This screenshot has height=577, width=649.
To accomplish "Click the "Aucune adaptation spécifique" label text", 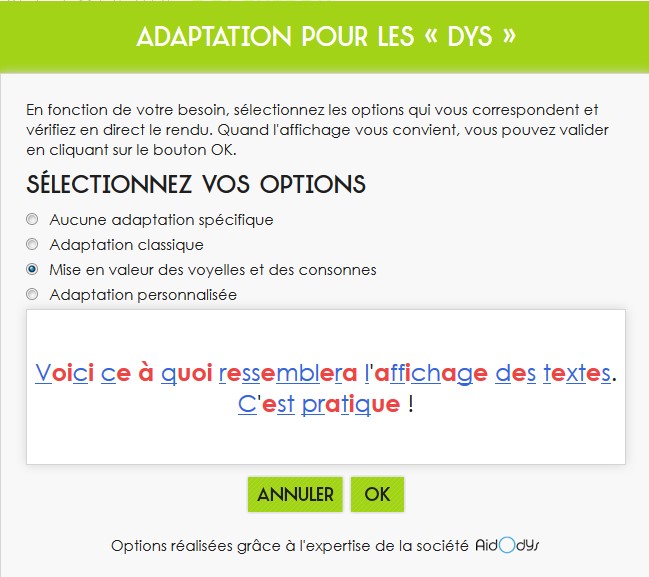I will click(161, 220).
